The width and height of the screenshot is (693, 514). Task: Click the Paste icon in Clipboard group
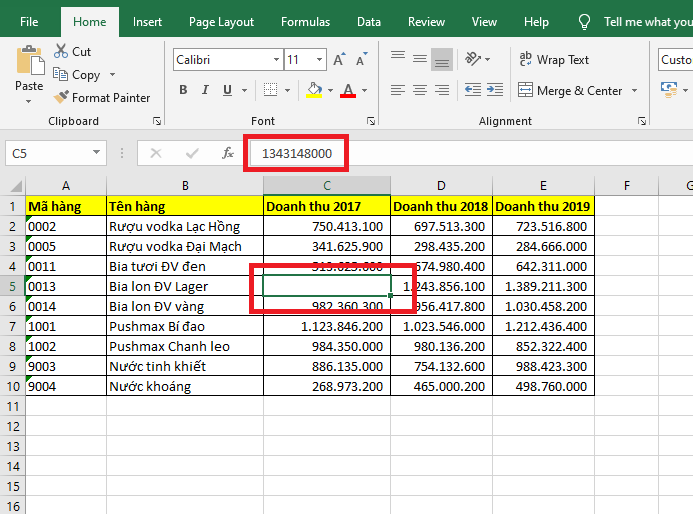(29, 62)
